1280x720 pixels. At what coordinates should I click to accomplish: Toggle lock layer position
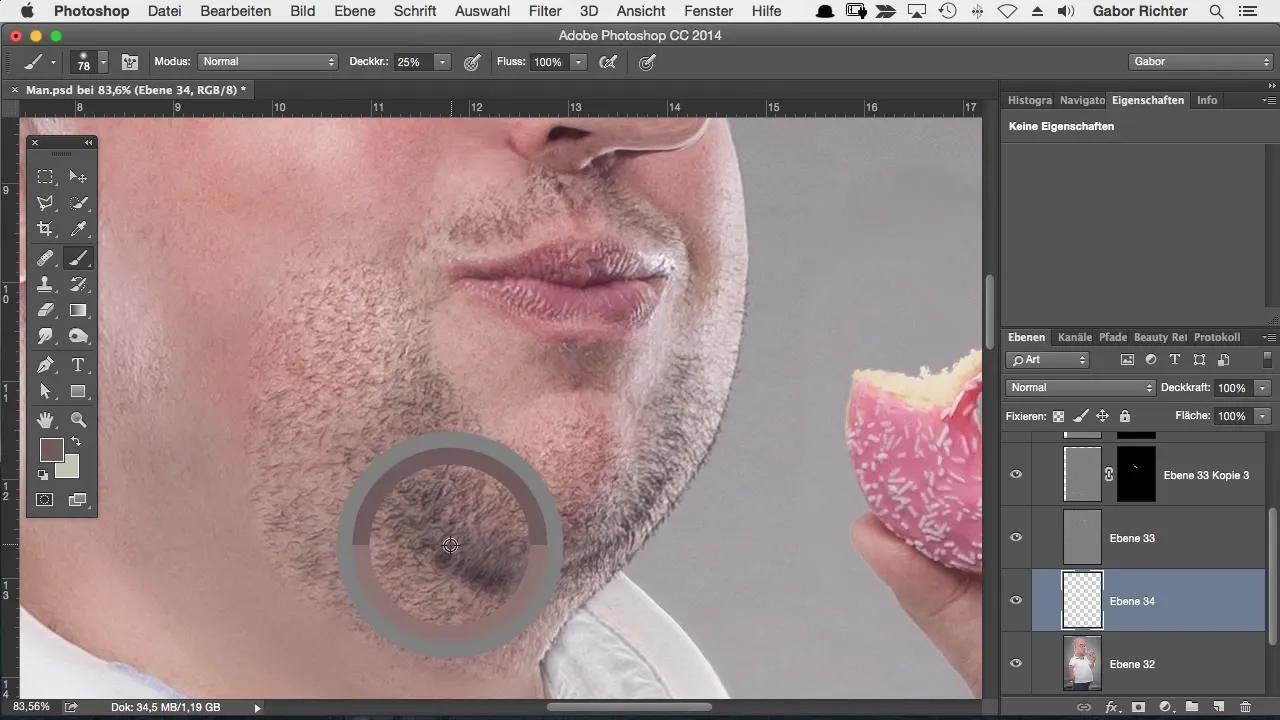(x=1102, y=416)
